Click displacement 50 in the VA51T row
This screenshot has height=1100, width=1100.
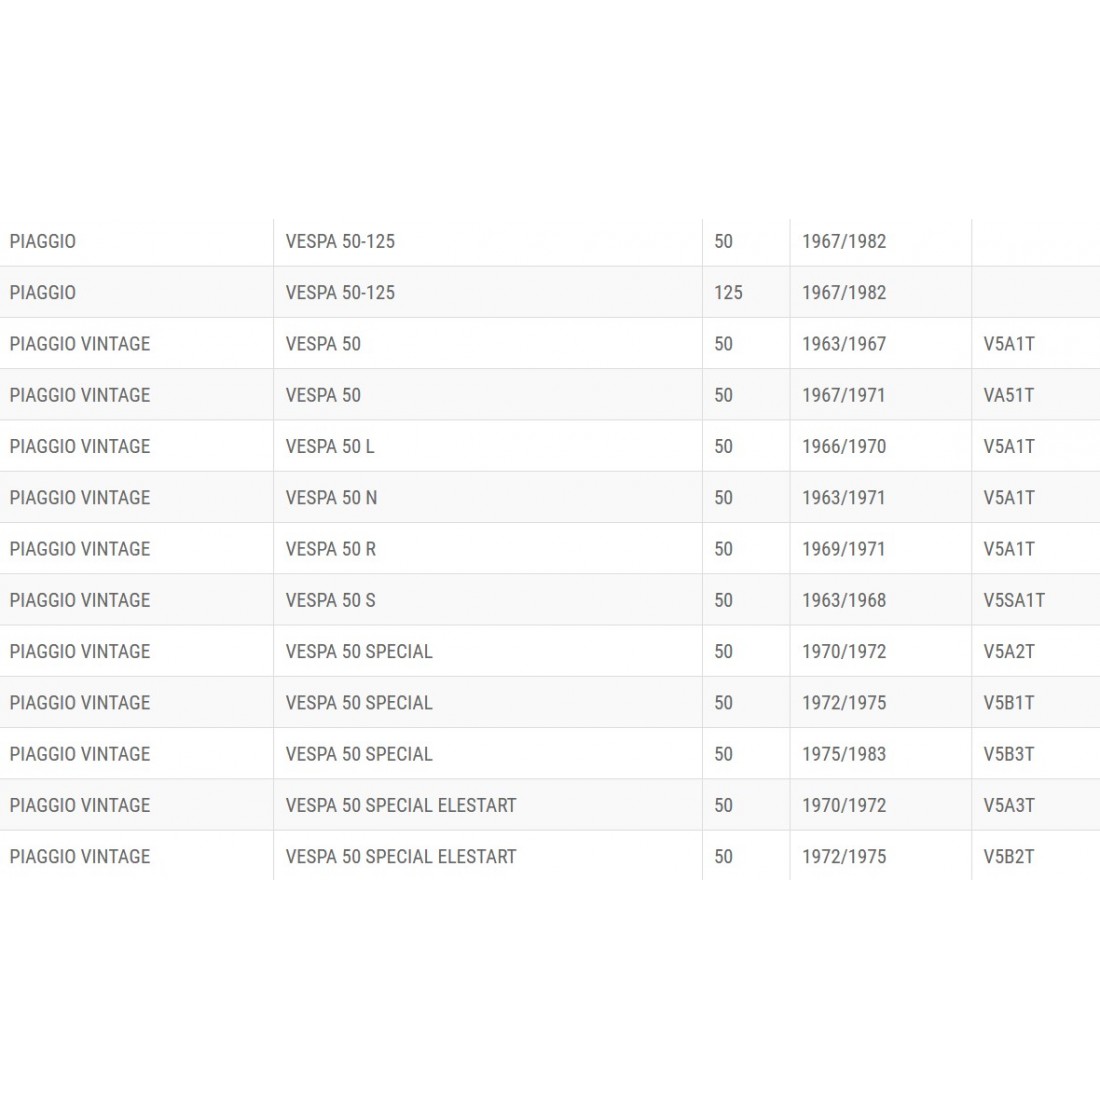pos(723,395)
